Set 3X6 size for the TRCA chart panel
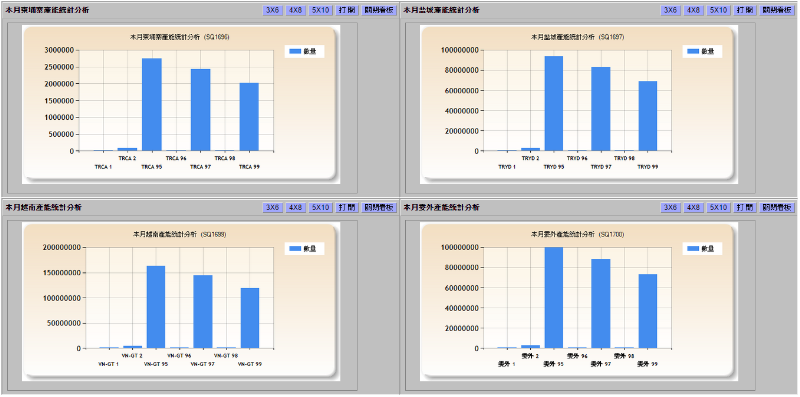Screen dimensions: 800x397 click(x=272, y=10)
